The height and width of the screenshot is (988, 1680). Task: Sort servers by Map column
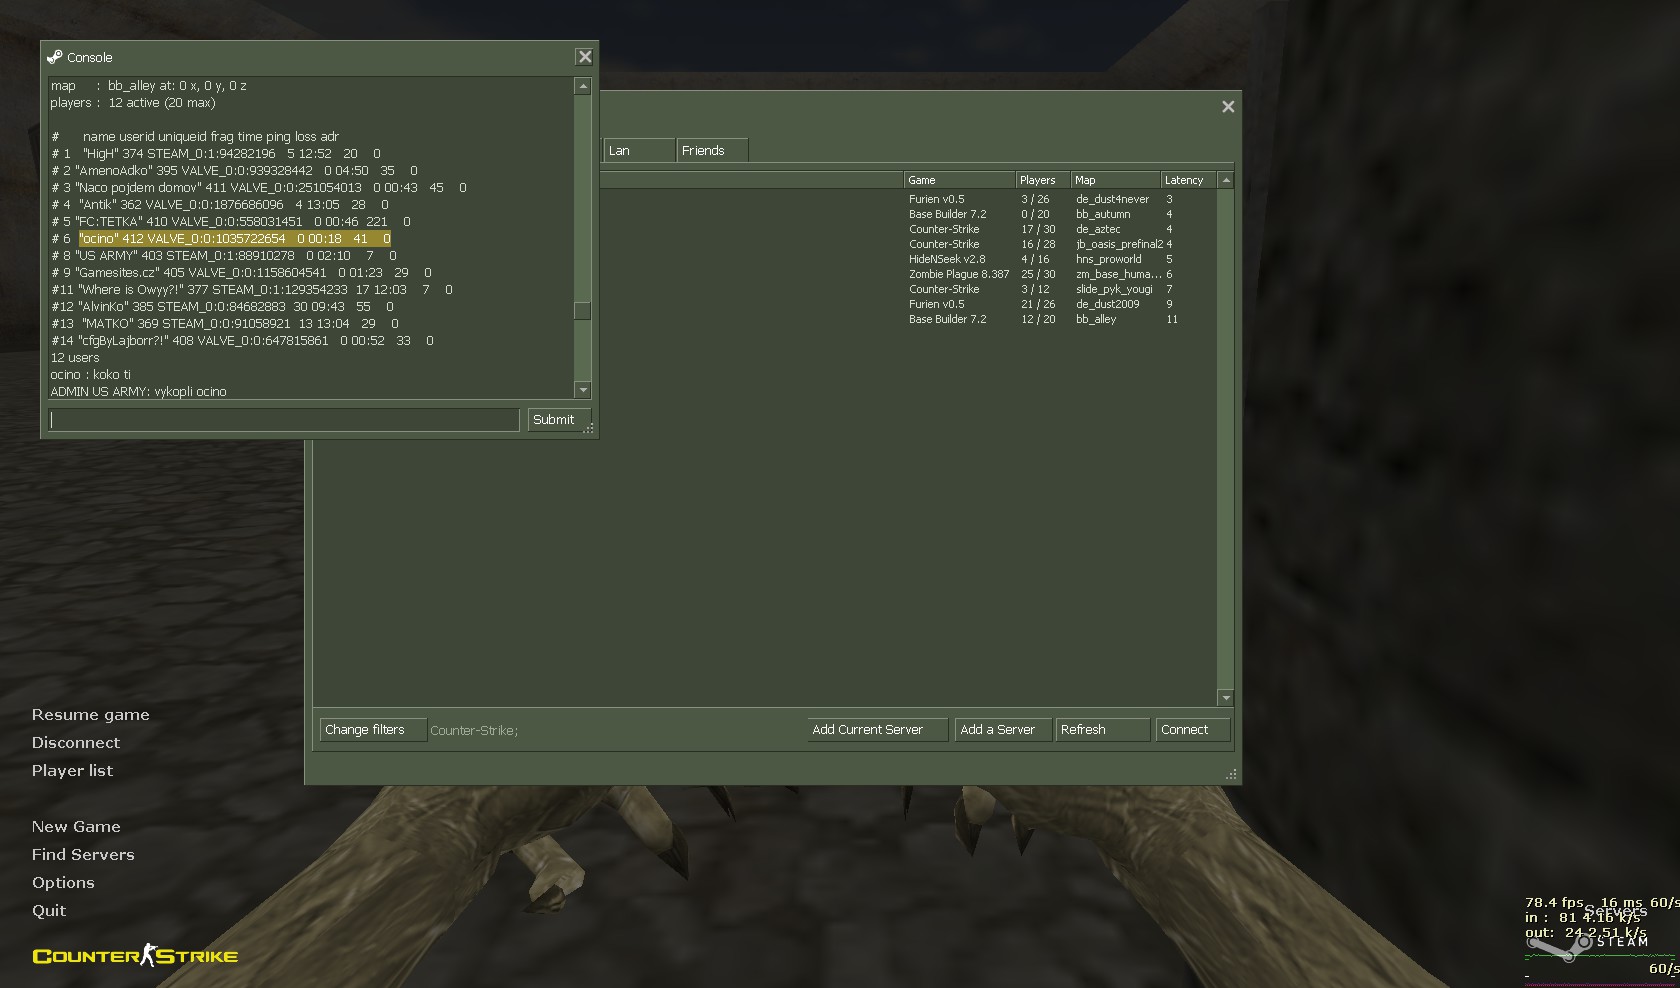1115,180
